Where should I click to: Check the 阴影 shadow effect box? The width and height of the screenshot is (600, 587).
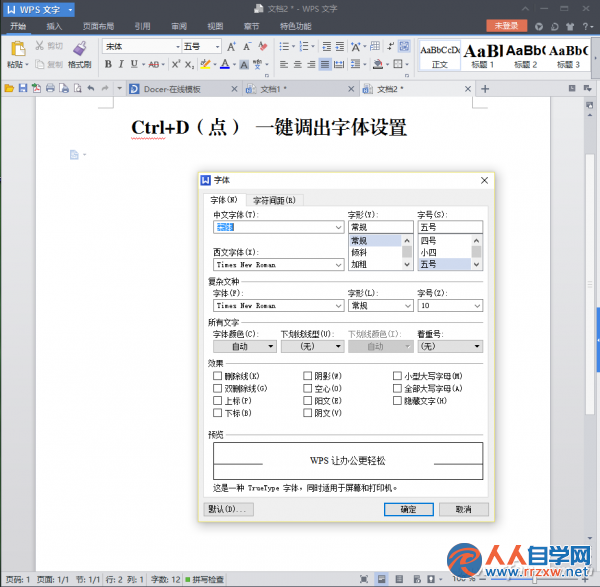307,376
